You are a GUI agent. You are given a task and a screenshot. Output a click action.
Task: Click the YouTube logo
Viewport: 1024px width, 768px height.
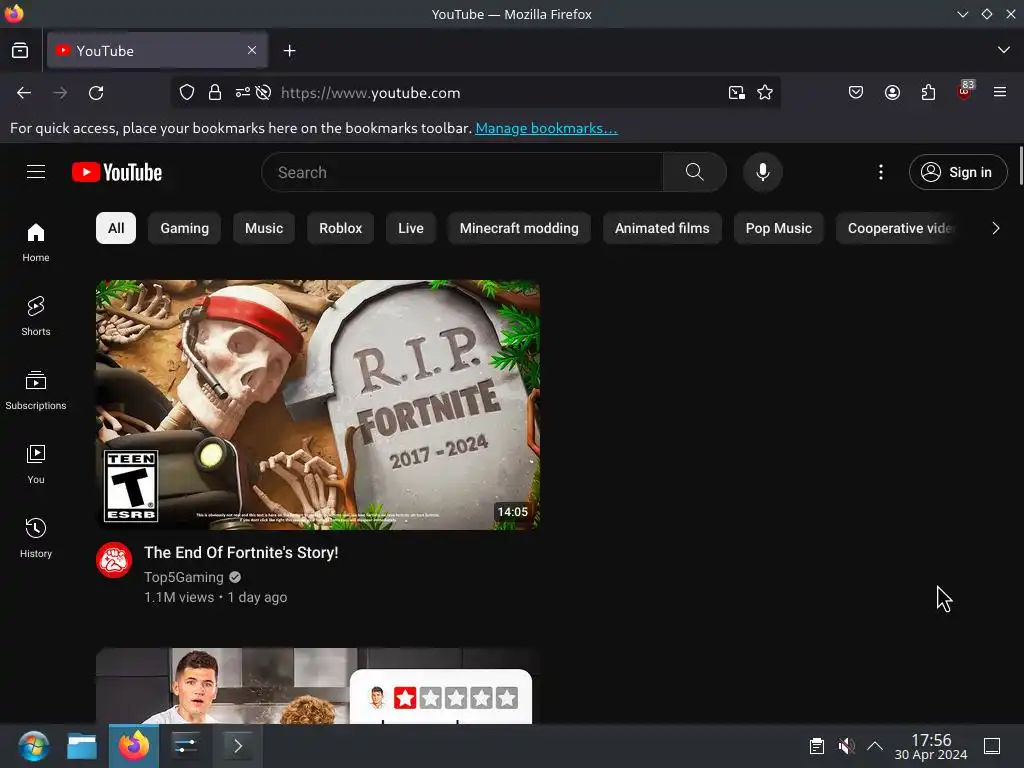(x=117, y=172)
